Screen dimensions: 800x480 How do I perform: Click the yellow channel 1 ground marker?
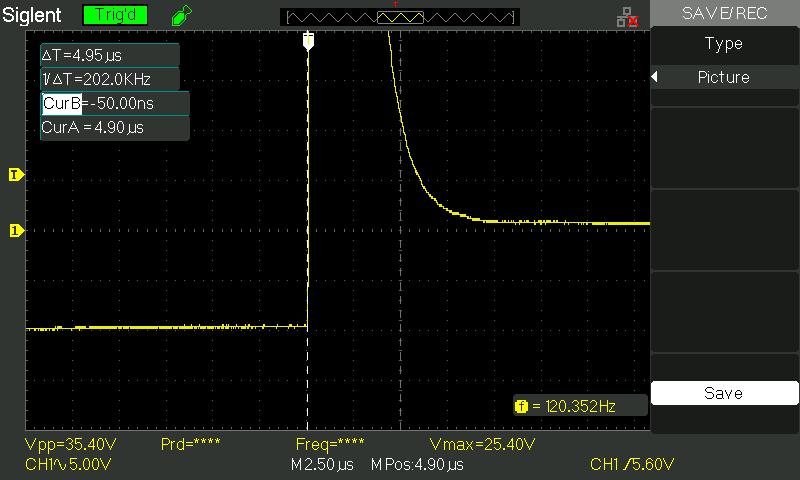pos(15,231)
